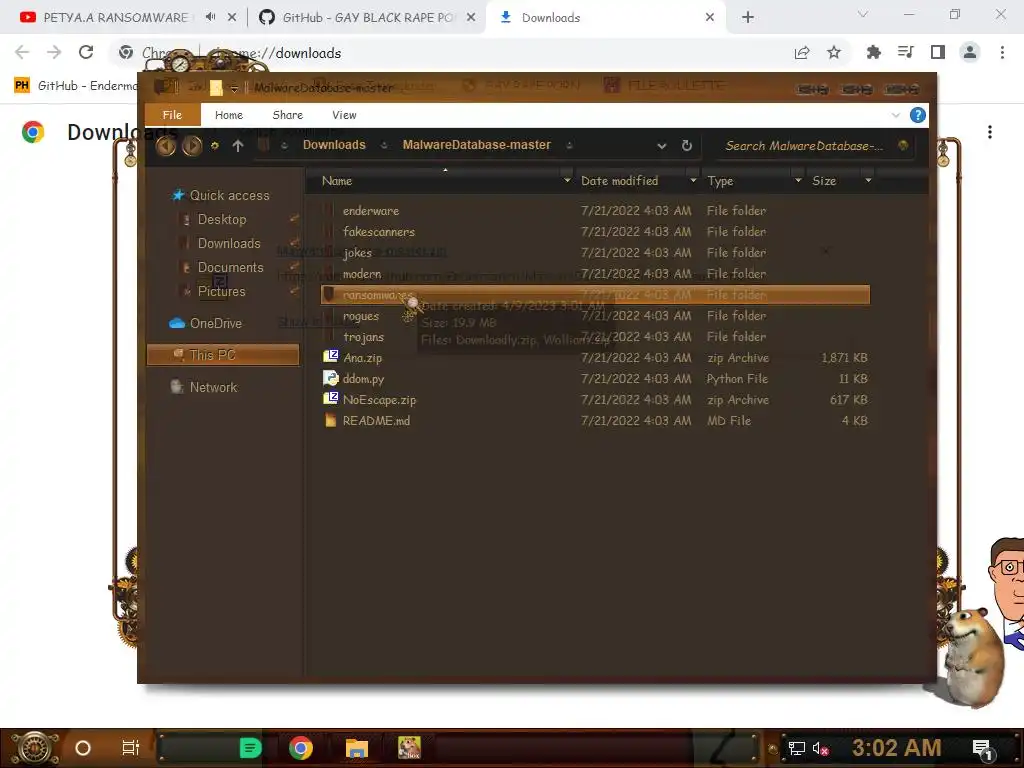1024x768 pixels.
Task: Refresh the current folder view
Action: click(x=686, y=146)
